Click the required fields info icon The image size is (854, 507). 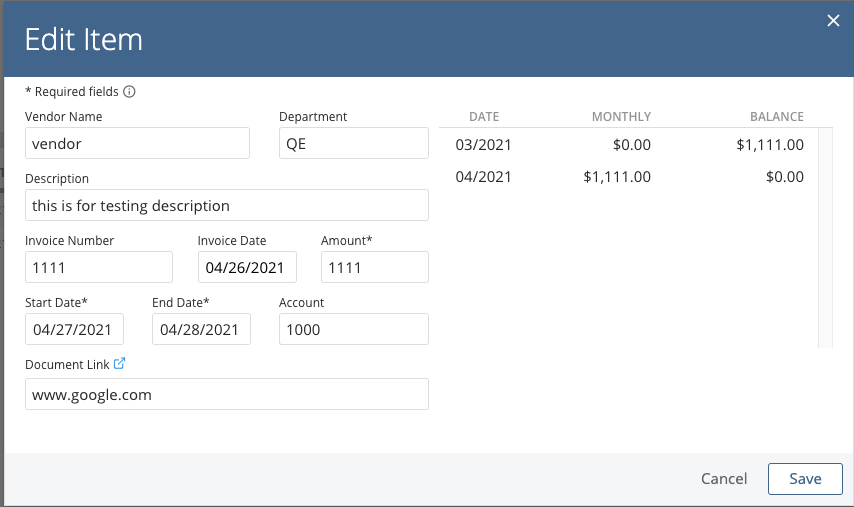tap(129, 92)
